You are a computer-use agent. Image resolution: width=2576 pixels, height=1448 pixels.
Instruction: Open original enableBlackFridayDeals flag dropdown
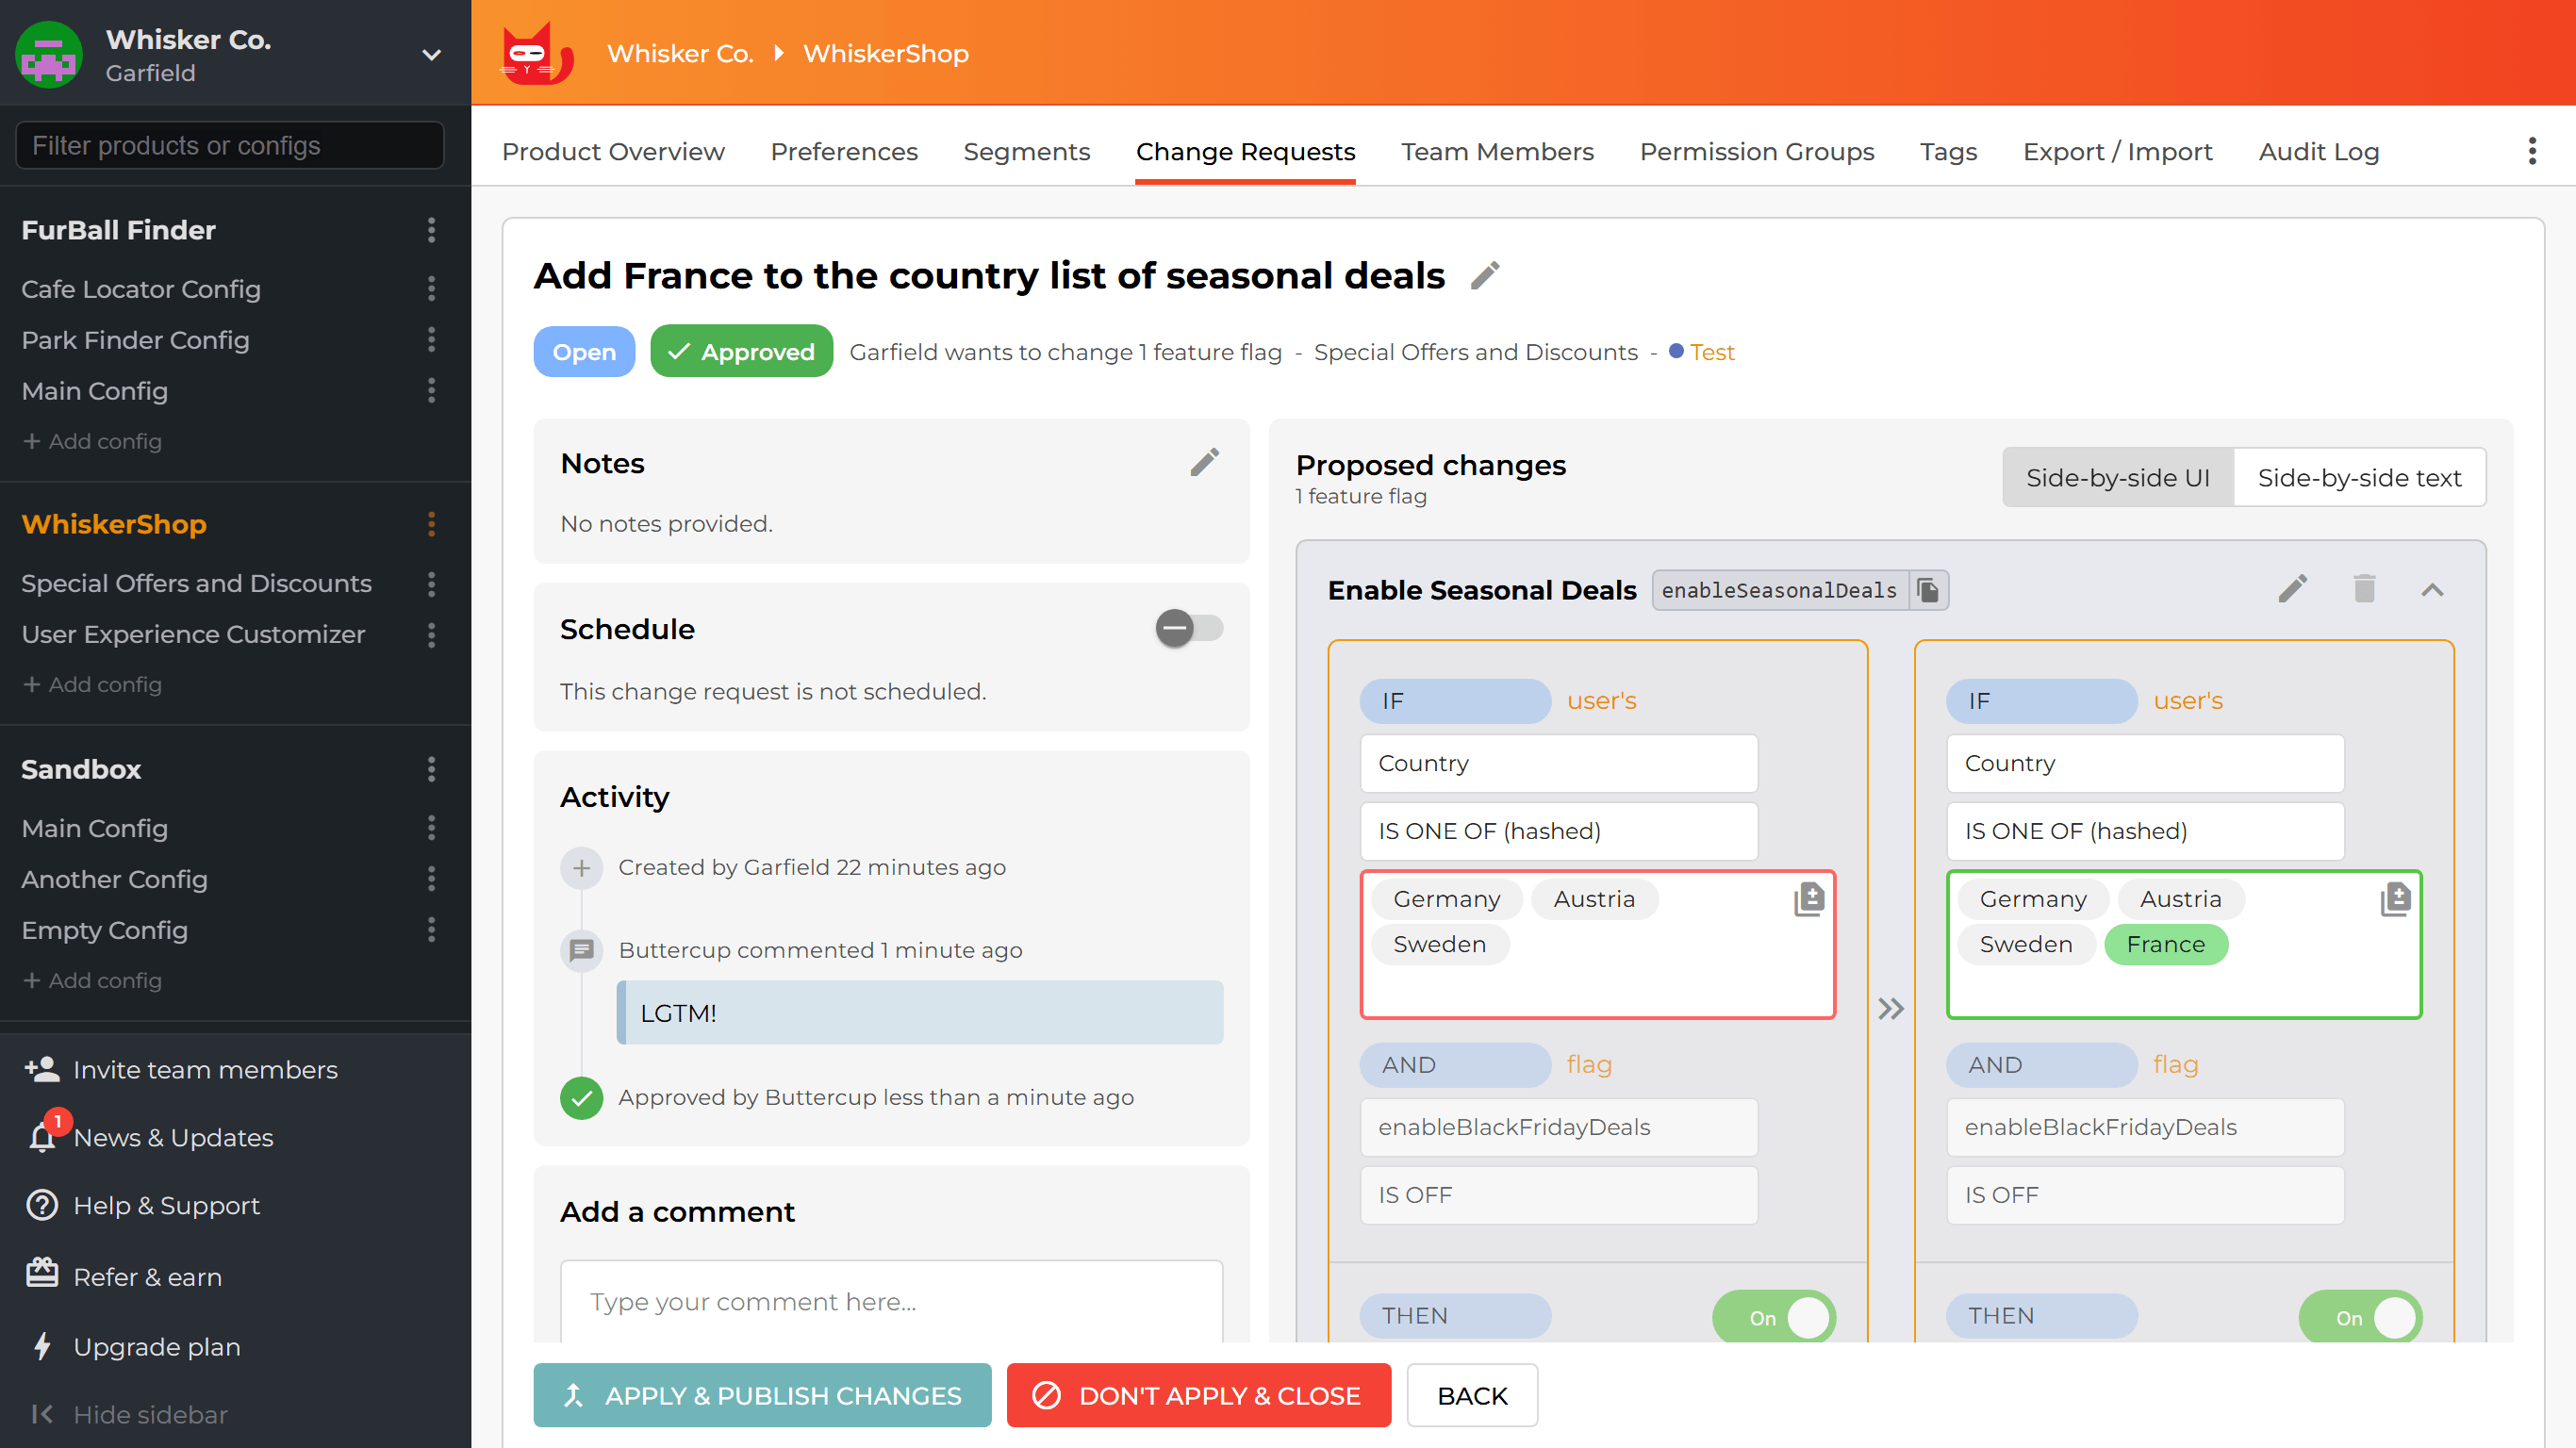pos(1558,1127)
